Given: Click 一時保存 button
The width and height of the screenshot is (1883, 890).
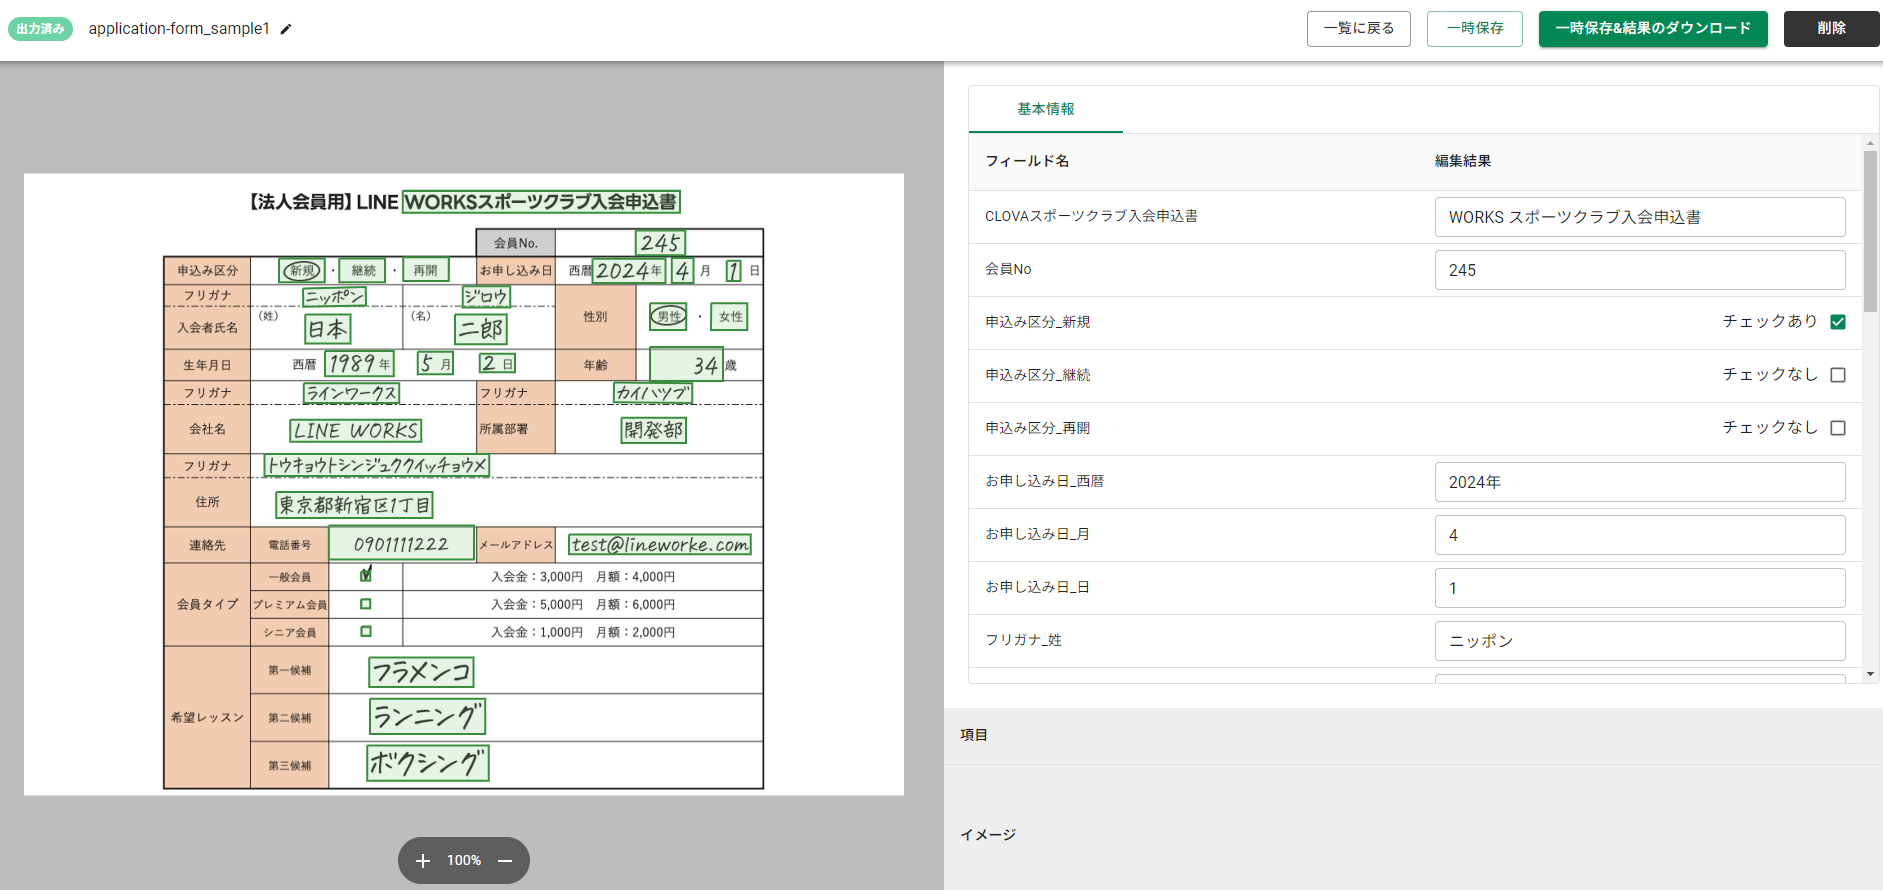Looking at the screenshot, I should click(1475, 29).
